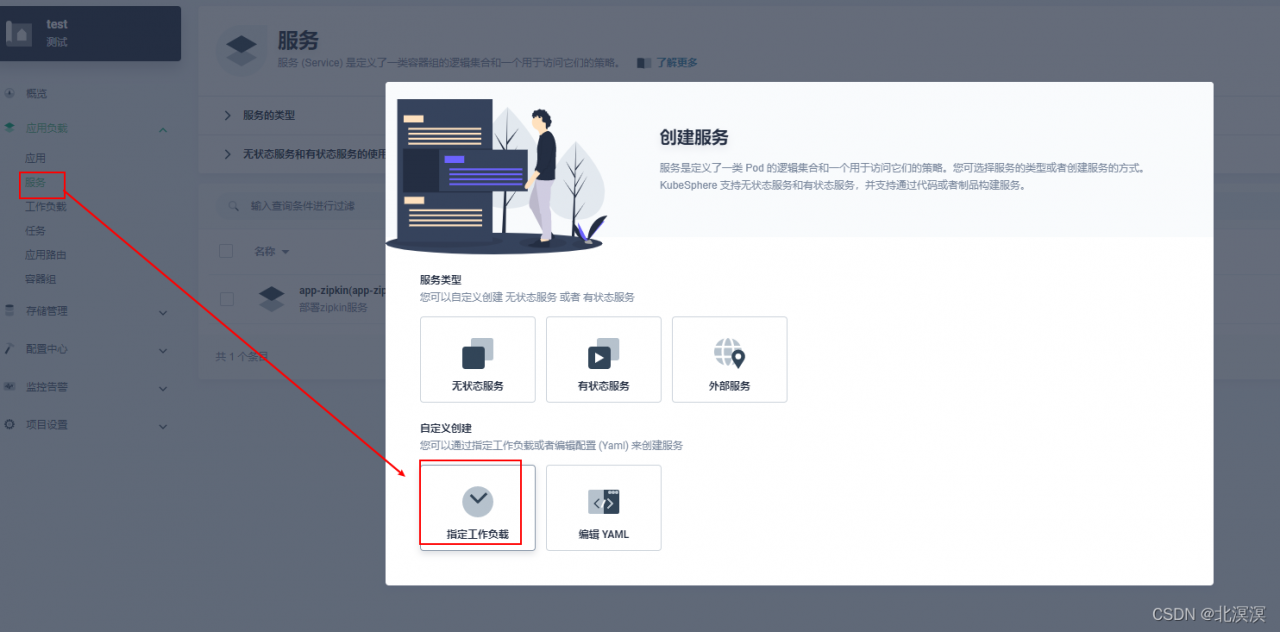Toggle the select-all checkbox in table header
The height and width of the screenshot is (632, 1280).
(226, 251)
